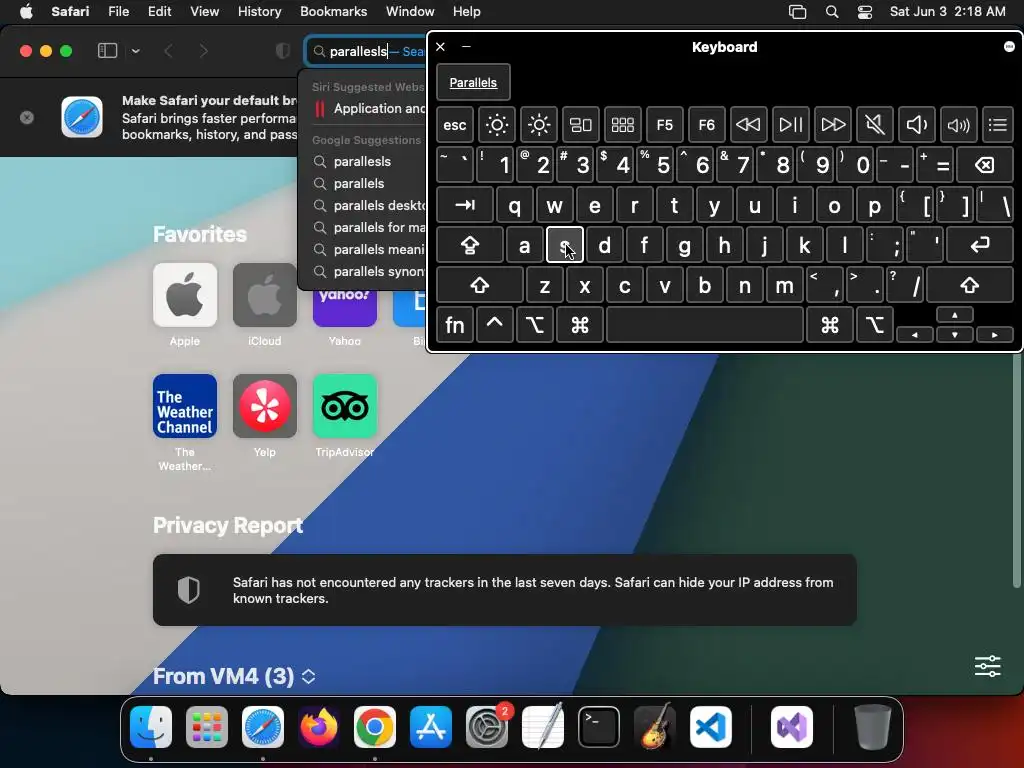Screen dimensions: 1024x768
Task: Toggle the right command key
Action: [x=830, y=325]
